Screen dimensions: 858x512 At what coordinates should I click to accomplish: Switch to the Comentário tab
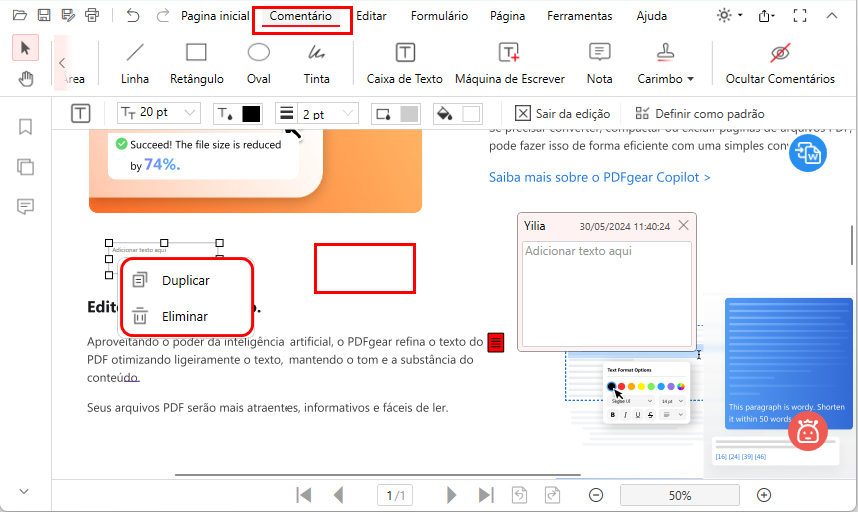[x=300, y=16]
